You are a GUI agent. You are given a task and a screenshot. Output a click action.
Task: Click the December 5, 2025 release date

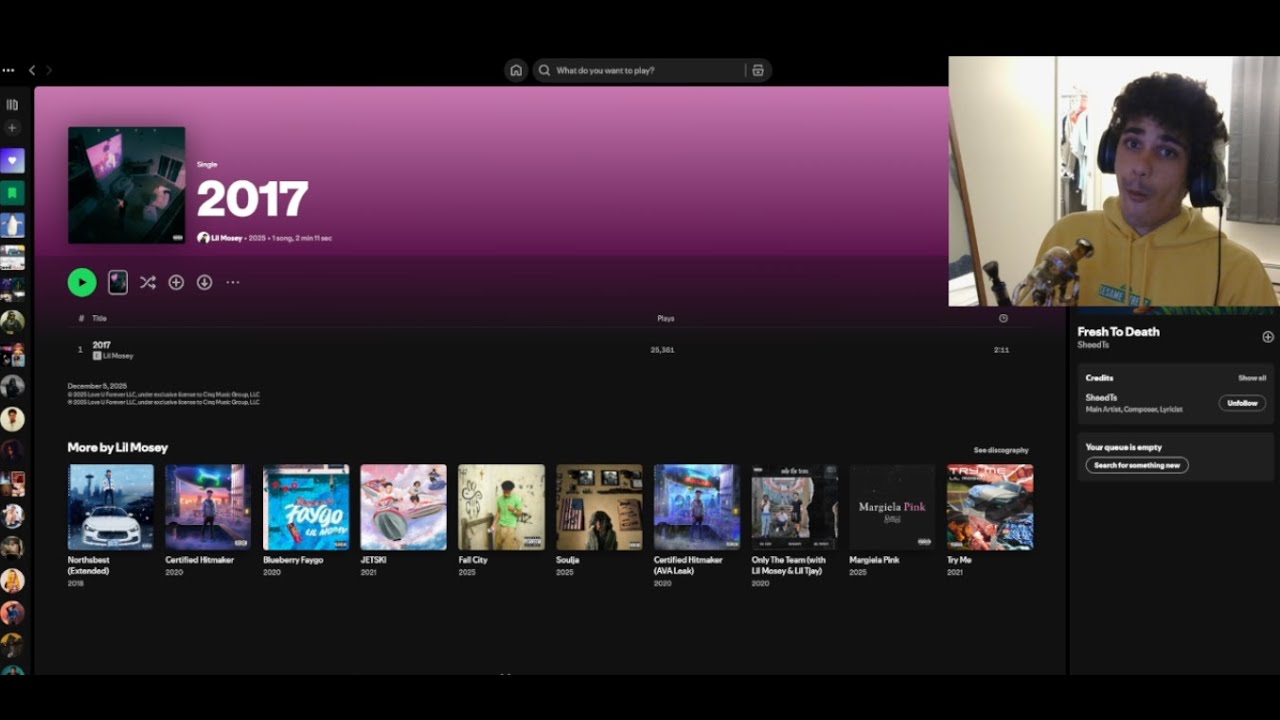point(97,385)
